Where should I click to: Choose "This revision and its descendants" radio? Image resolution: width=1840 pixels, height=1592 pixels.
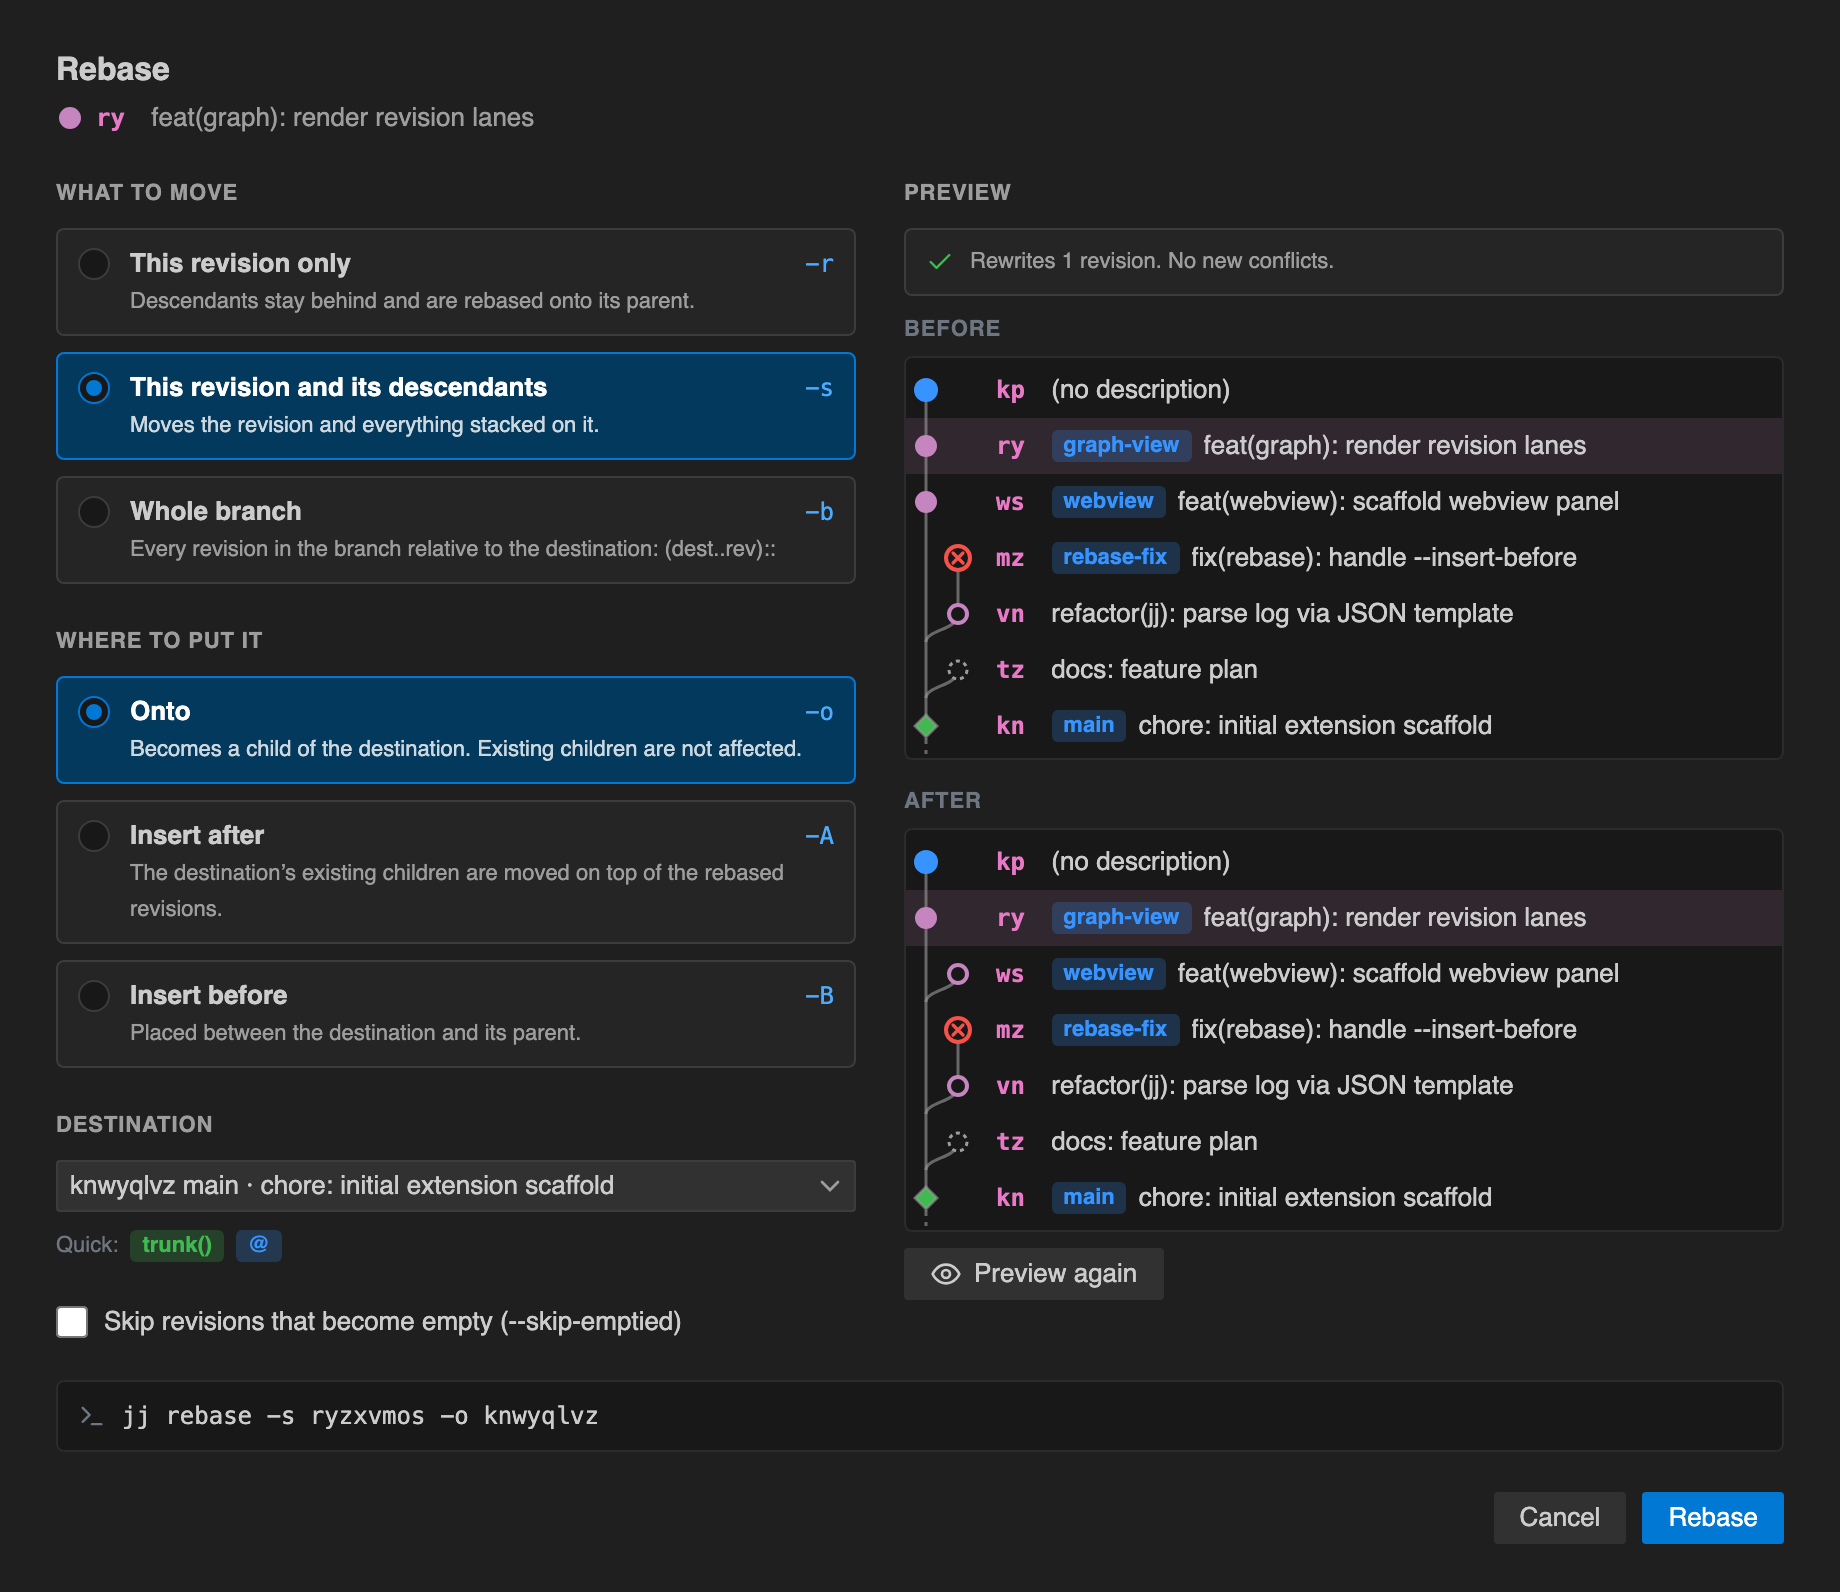pos(94,388)
